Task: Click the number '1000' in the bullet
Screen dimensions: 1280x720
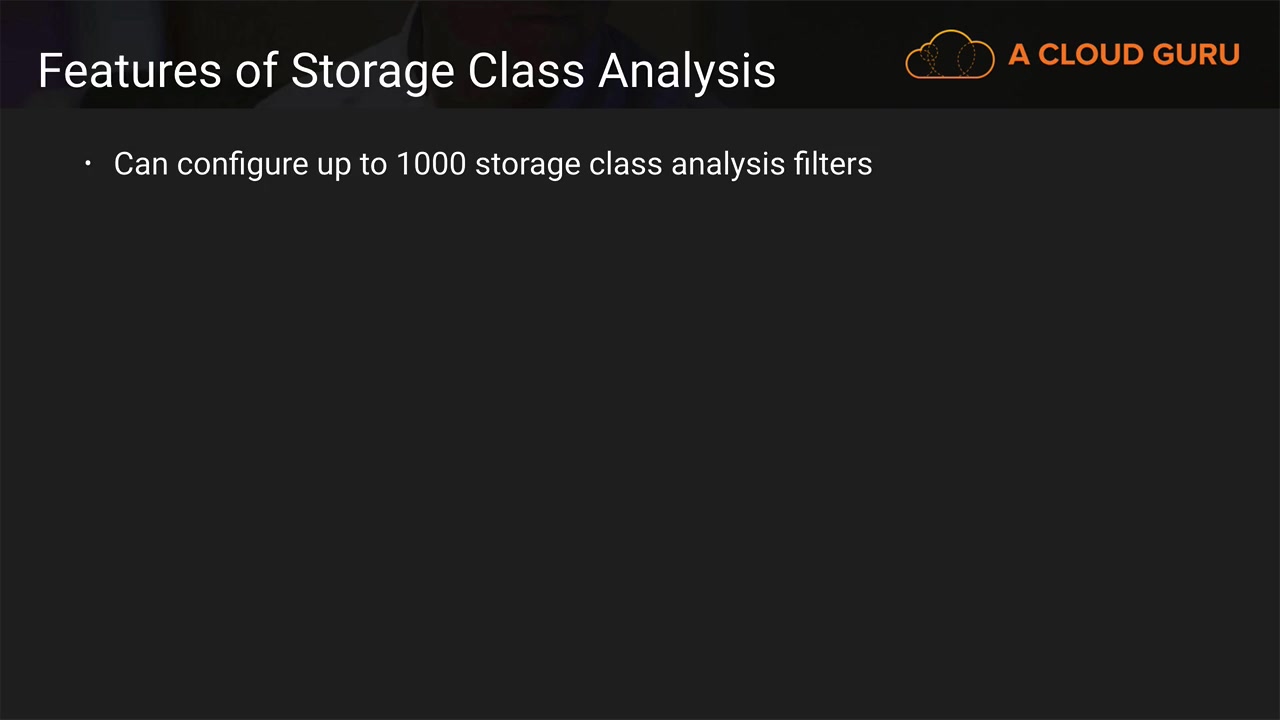Action: pyautogui.click(x=431, y=163)
